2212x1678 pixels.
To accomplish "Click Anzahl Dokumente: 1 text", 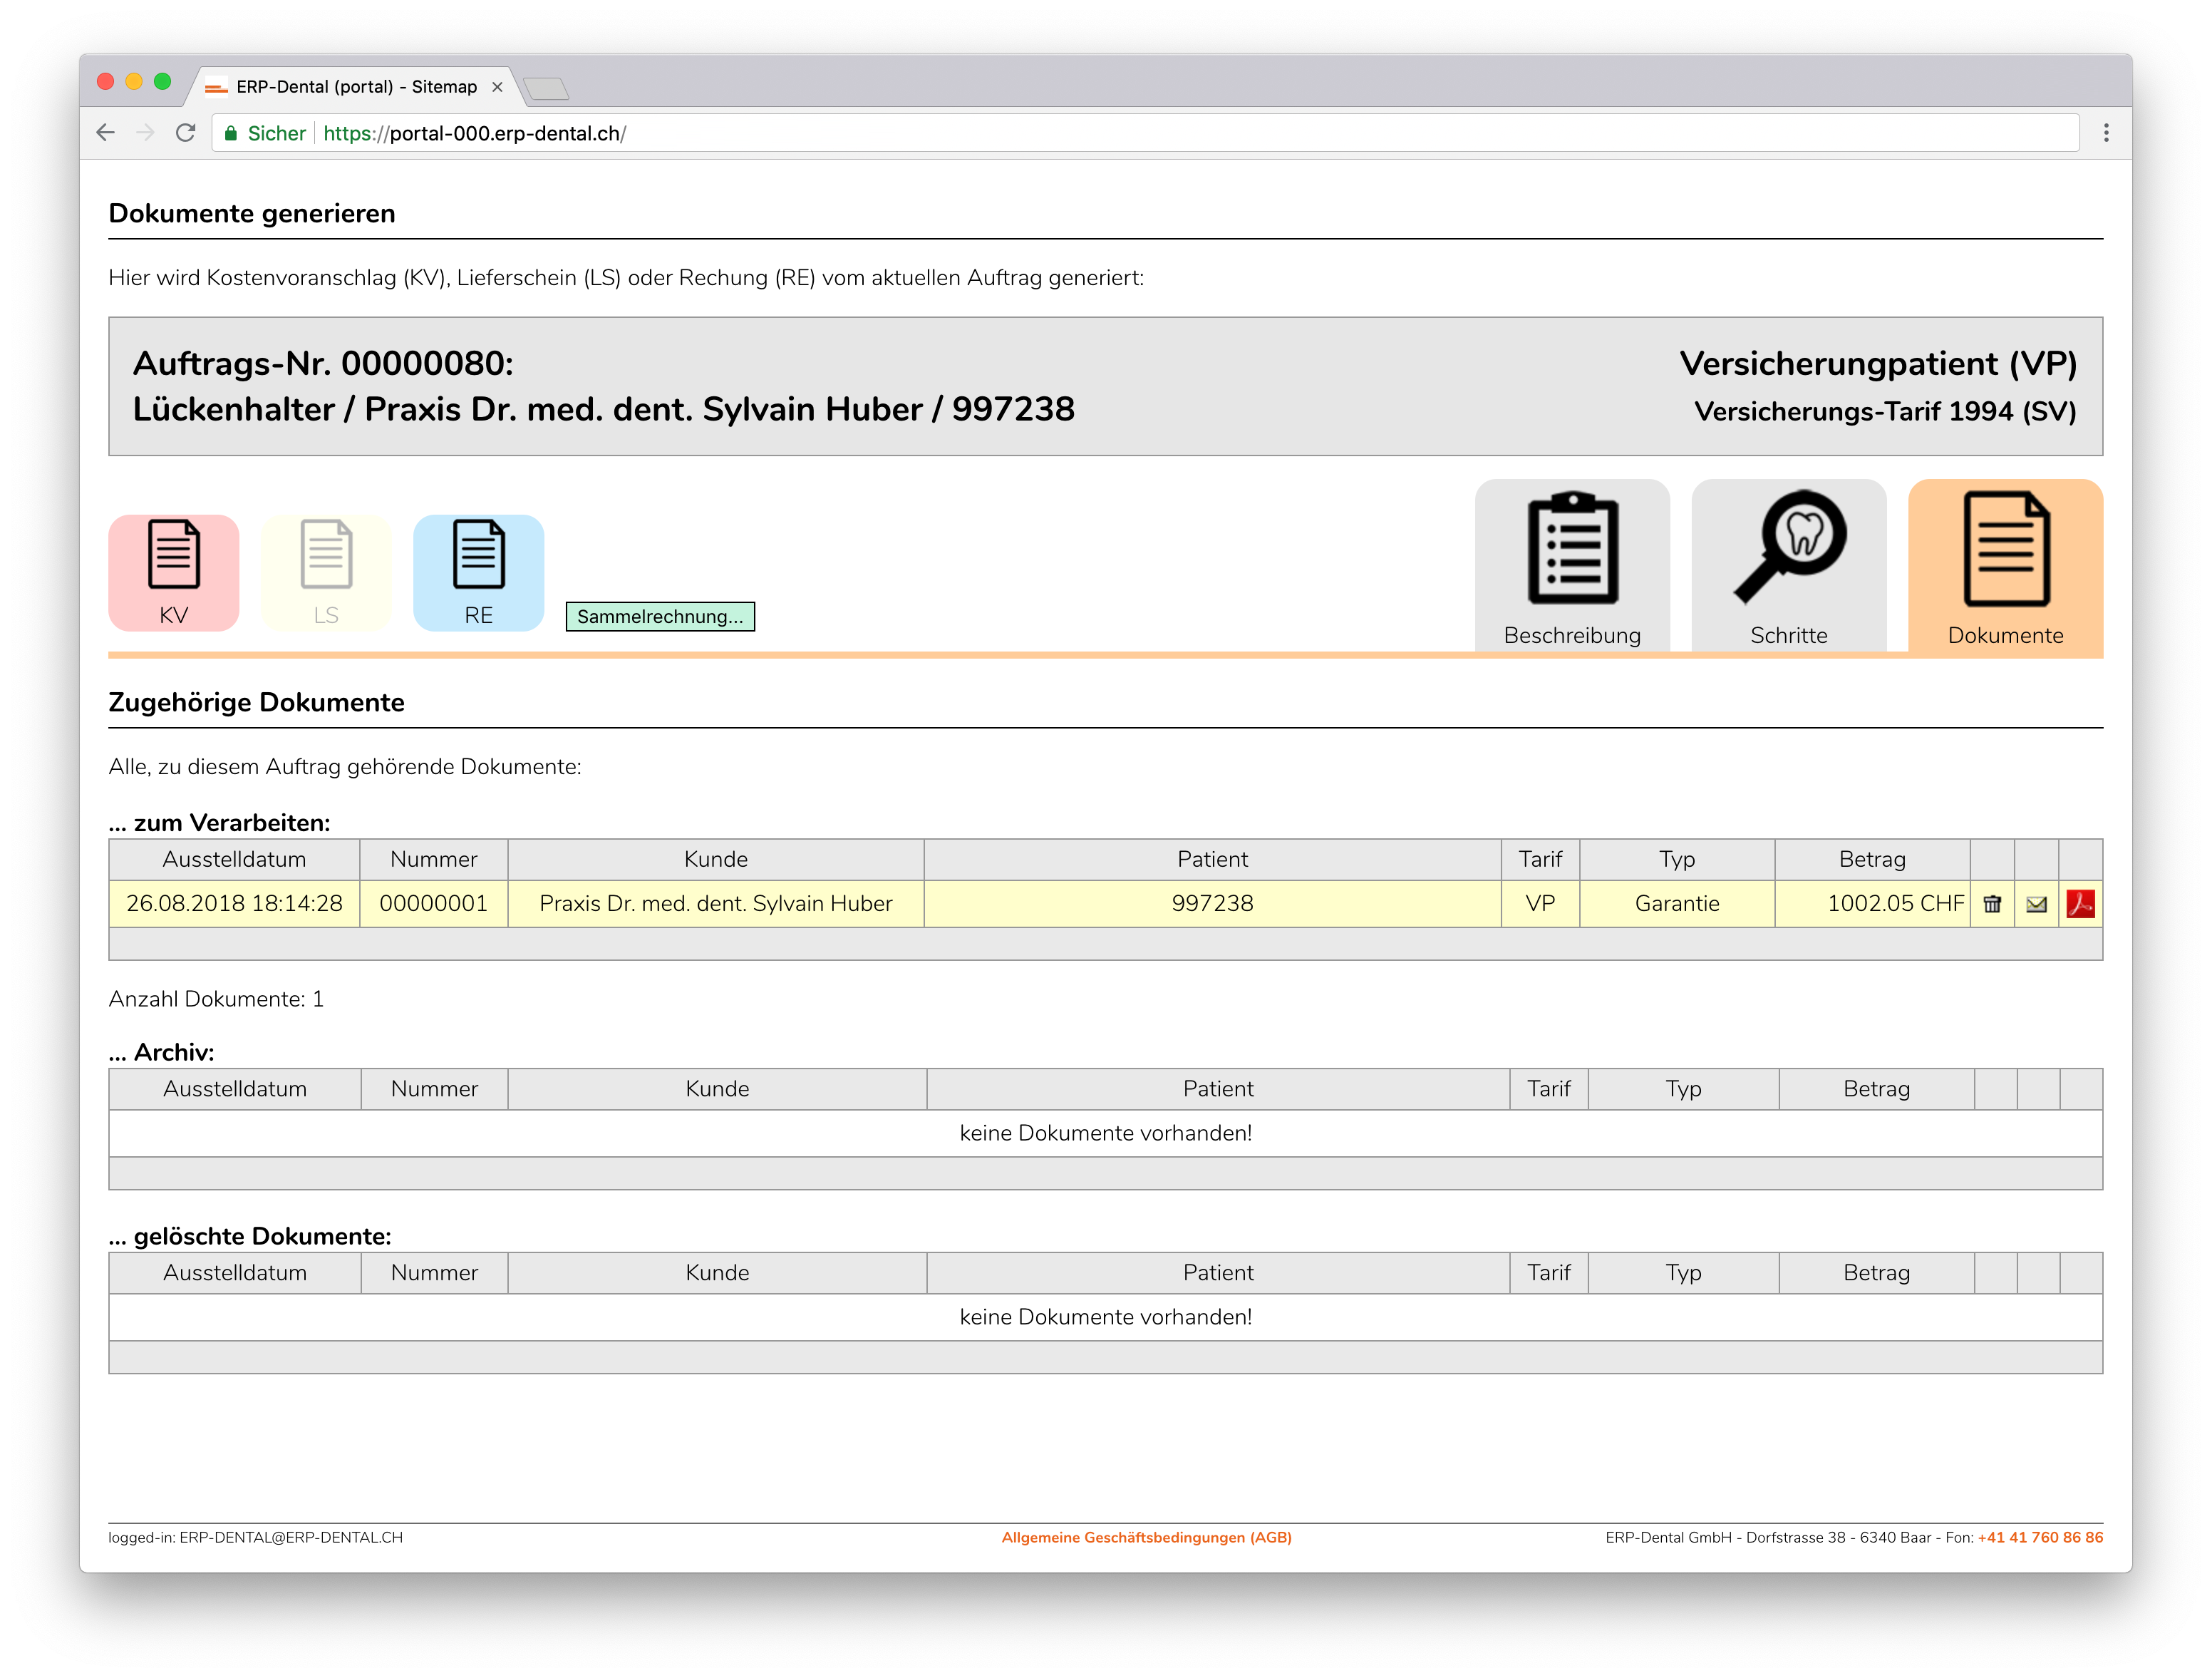I will pyautogui.click(x=216, y=999).
